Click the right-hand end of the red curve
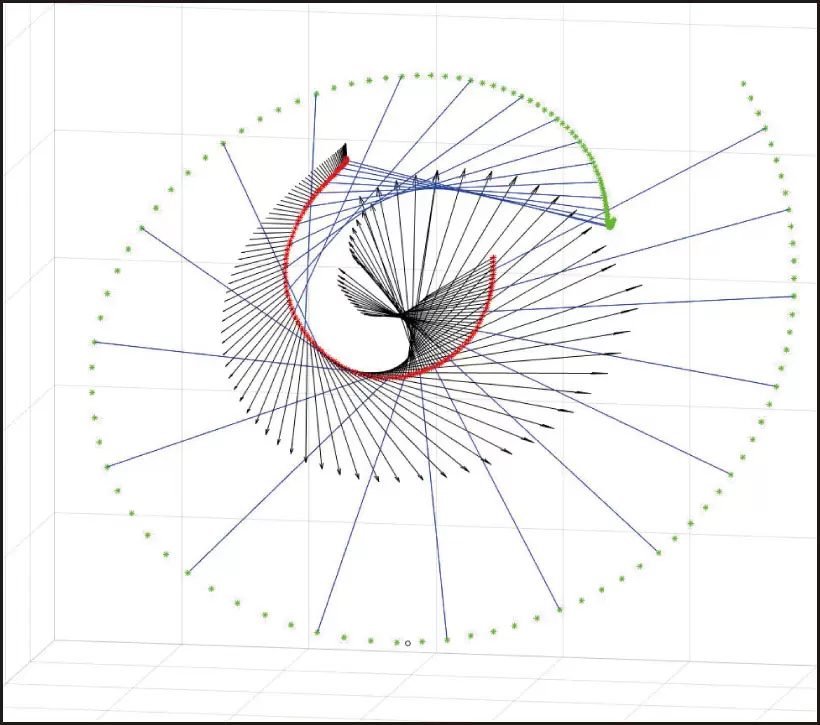Screen dimensions: 820x725 tap(495, 259)
